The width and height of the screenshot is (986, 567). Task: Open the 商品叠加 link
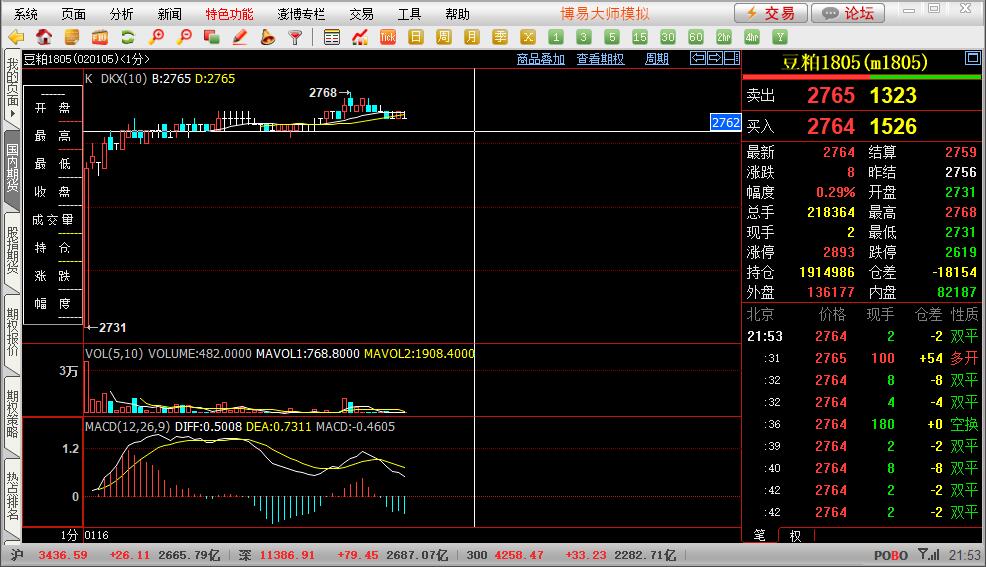coord(540,59)
